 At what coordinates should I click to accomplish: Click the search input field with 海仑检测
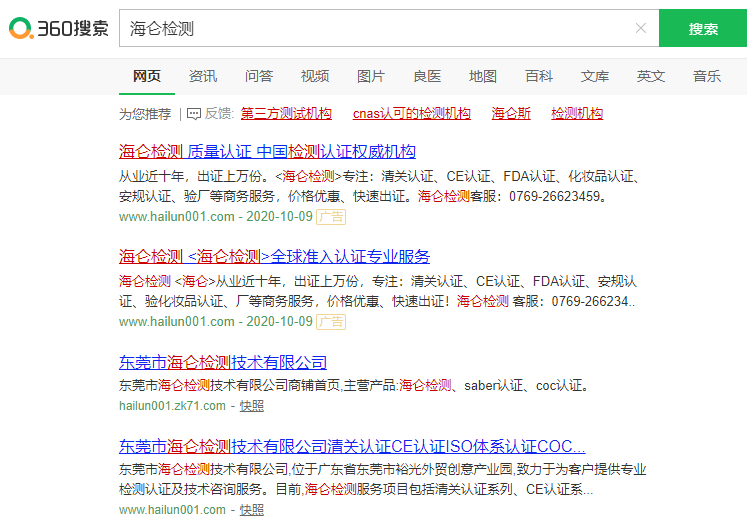(375, 29)
